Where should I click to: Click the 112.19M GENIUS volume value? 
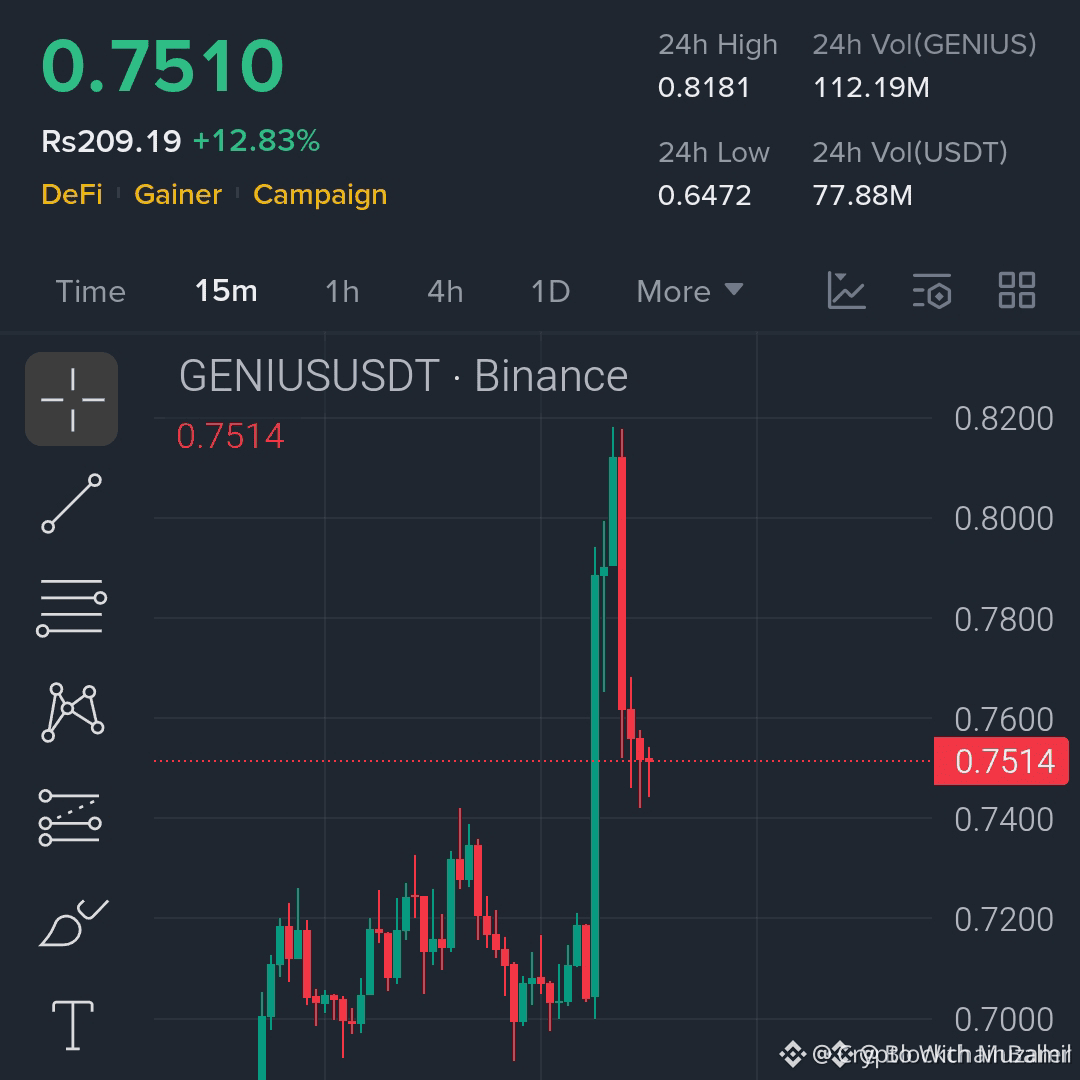[x=871, y=87]
